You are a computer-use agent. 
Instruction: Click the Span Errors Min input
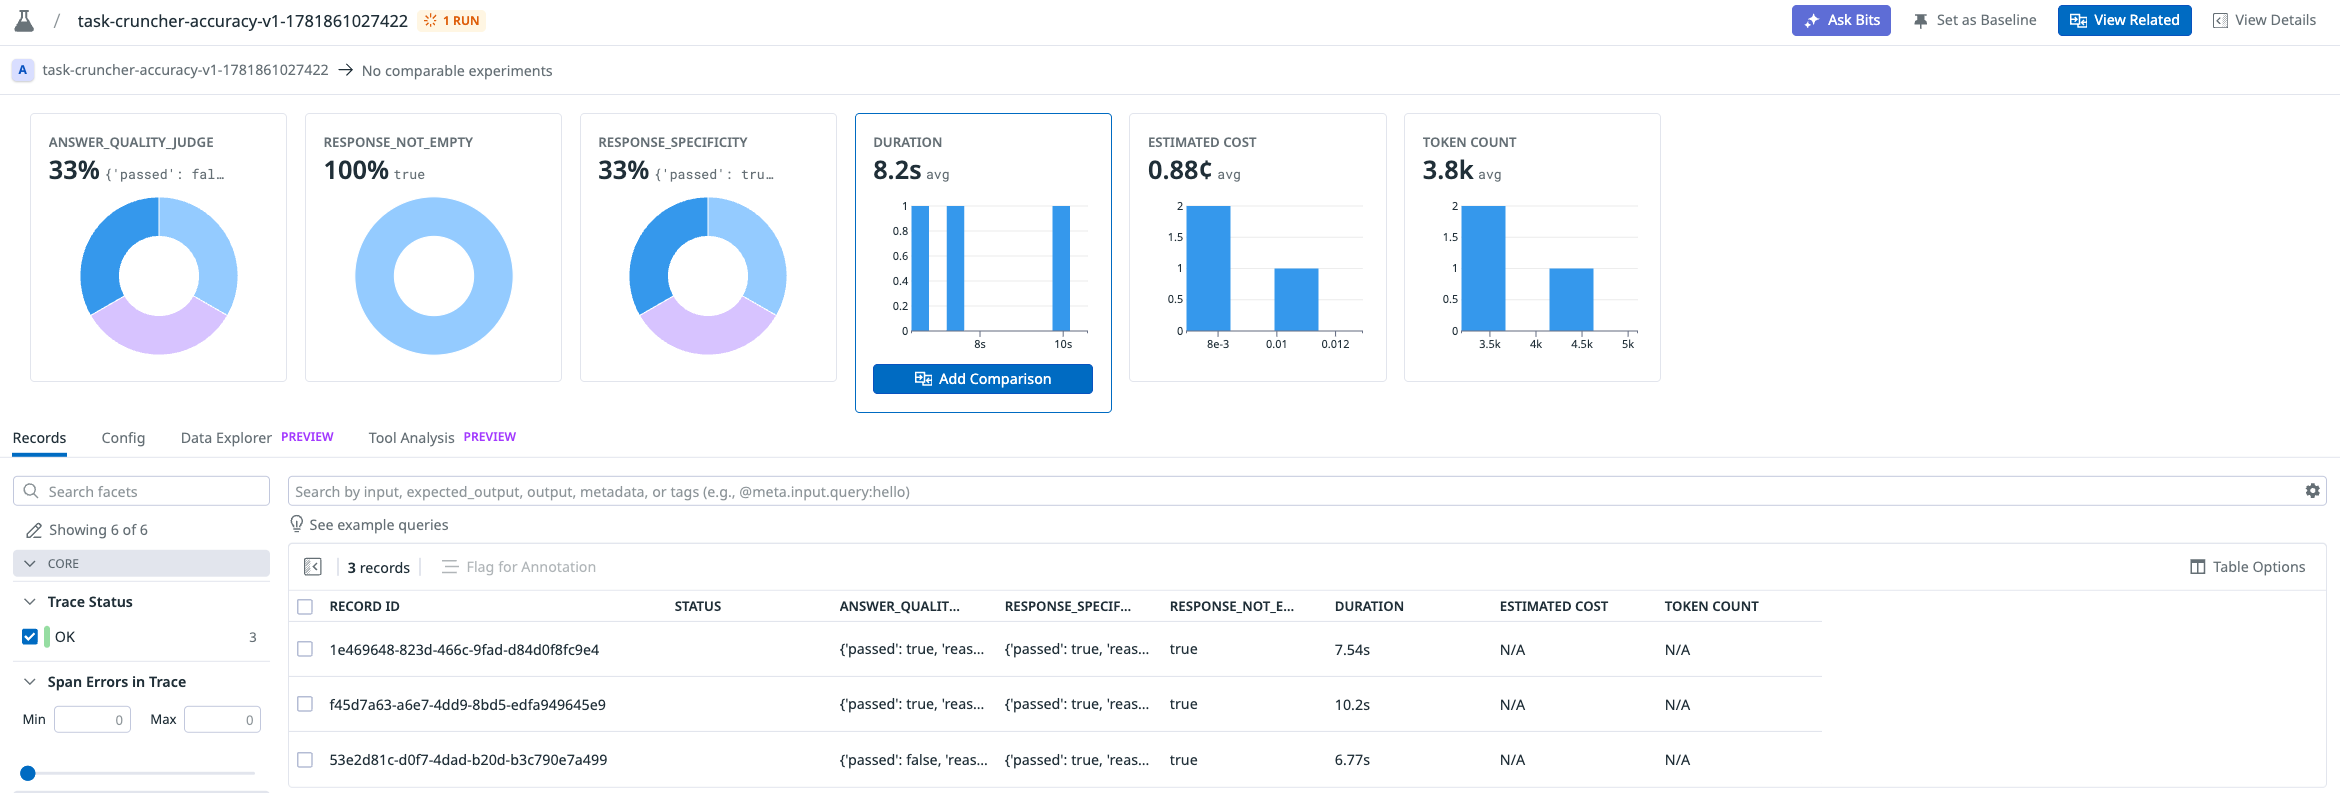92,720
